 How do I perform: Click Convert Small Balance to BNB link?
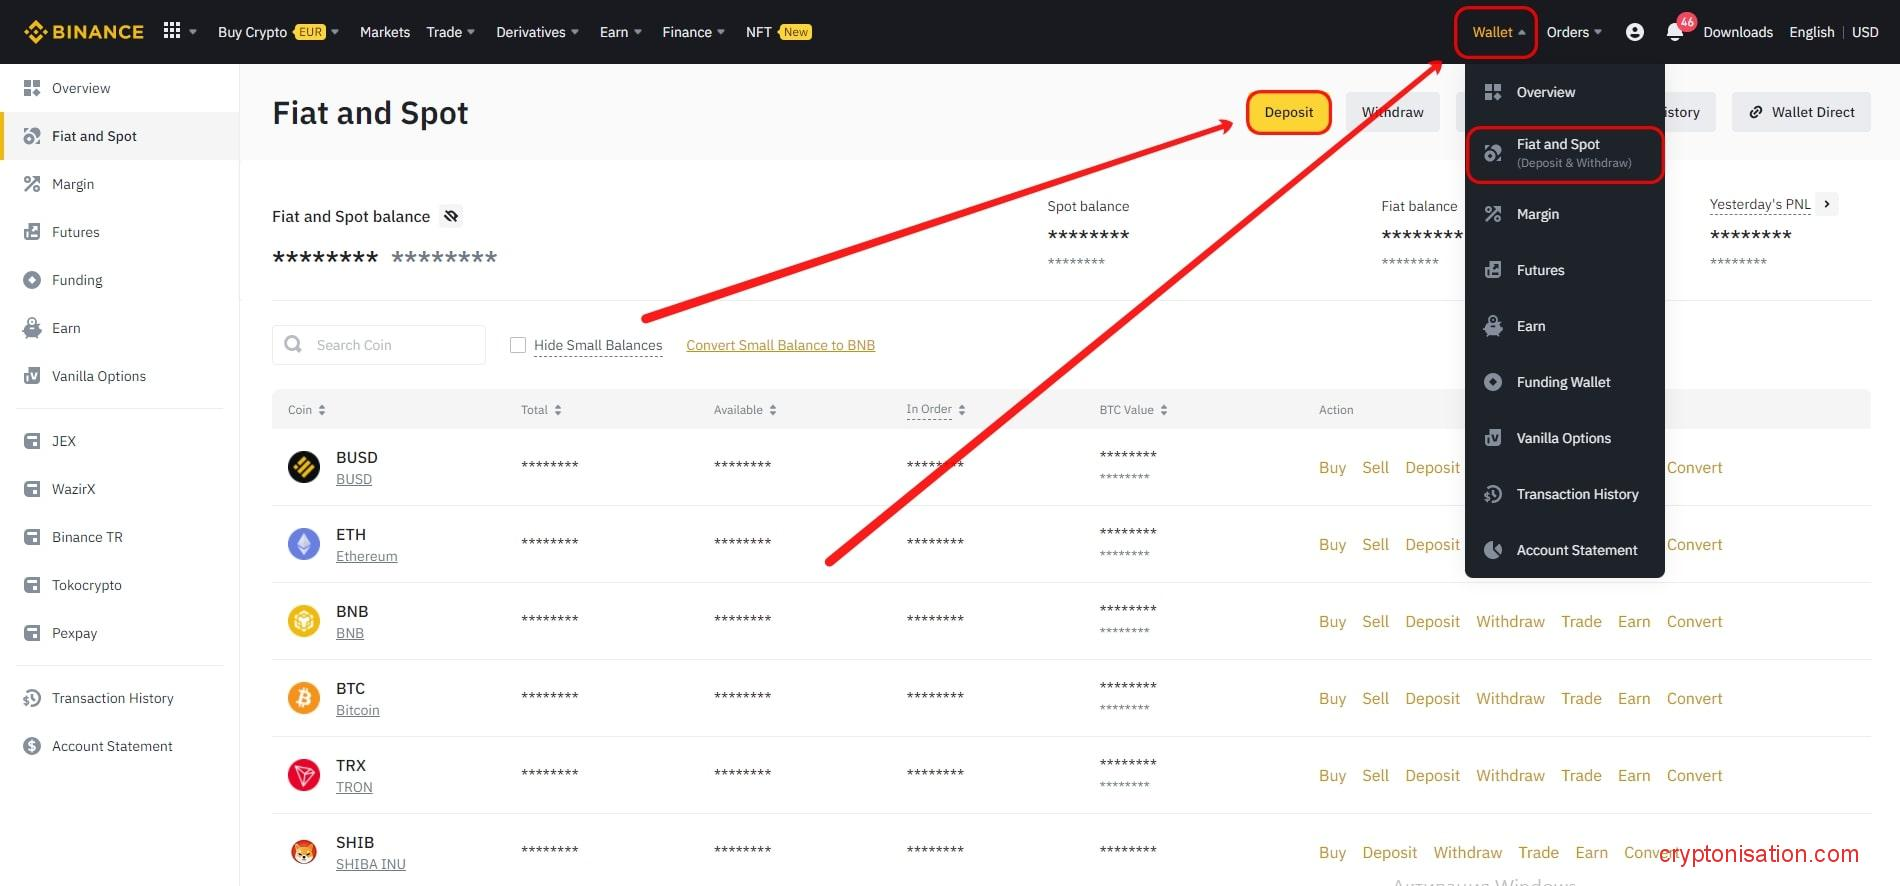(x=780, y=345)
